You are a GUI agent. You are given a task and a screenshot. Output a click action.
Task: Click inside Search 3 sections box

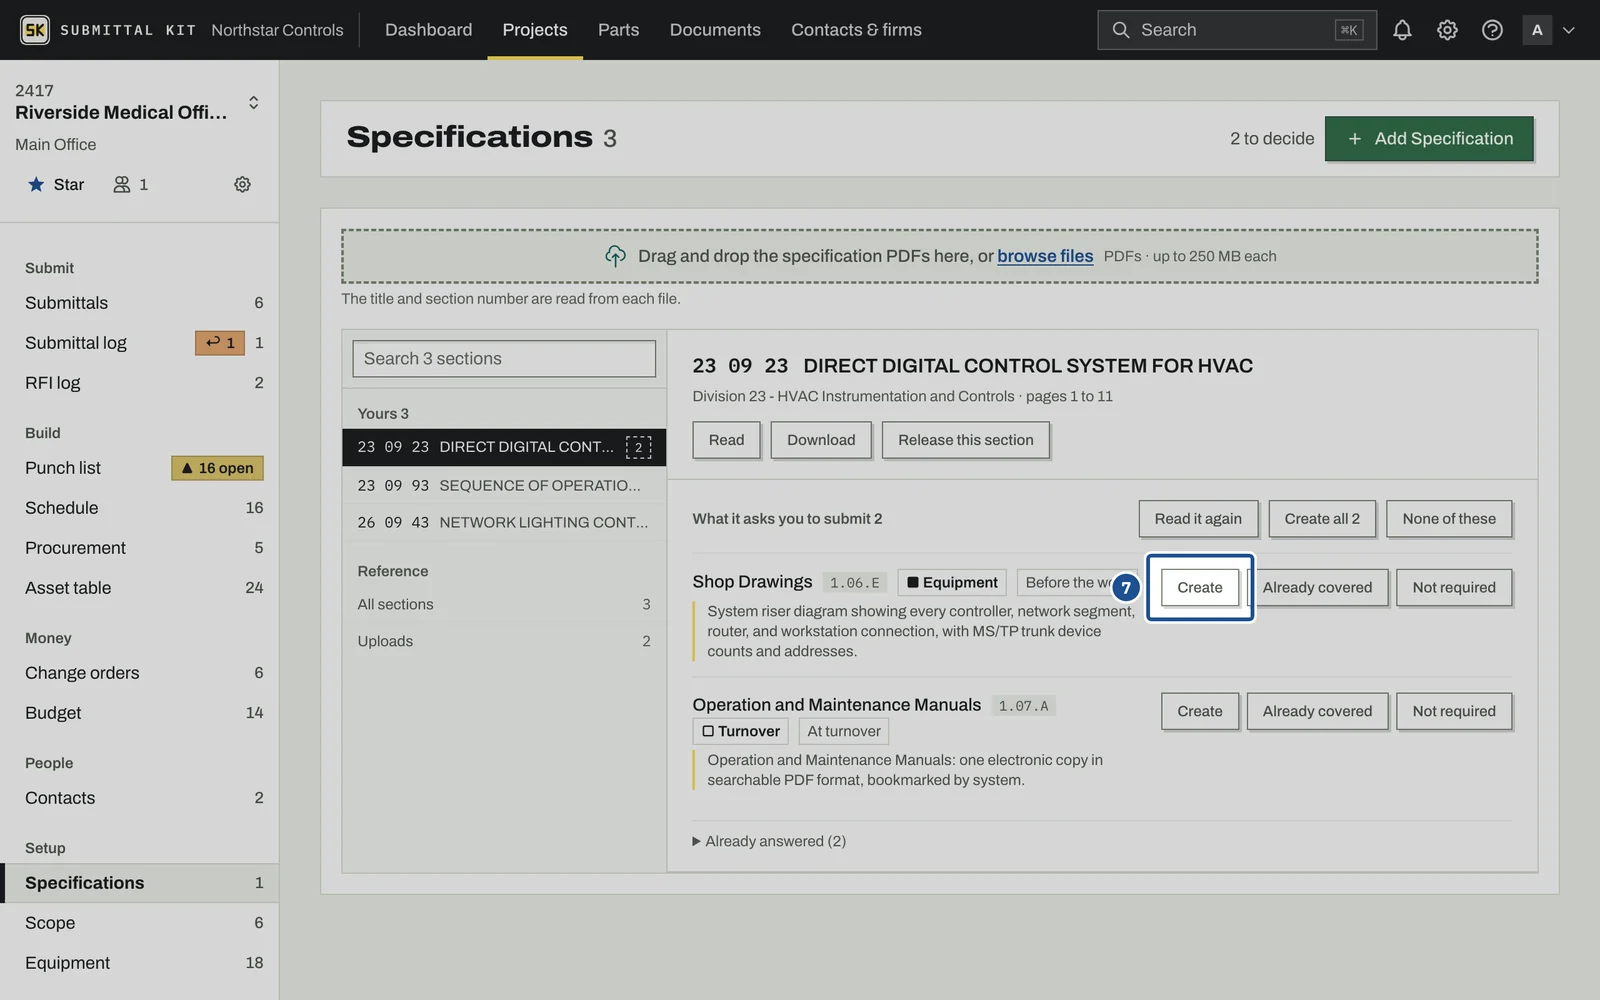pyautogui.click(x=504, y=359)
